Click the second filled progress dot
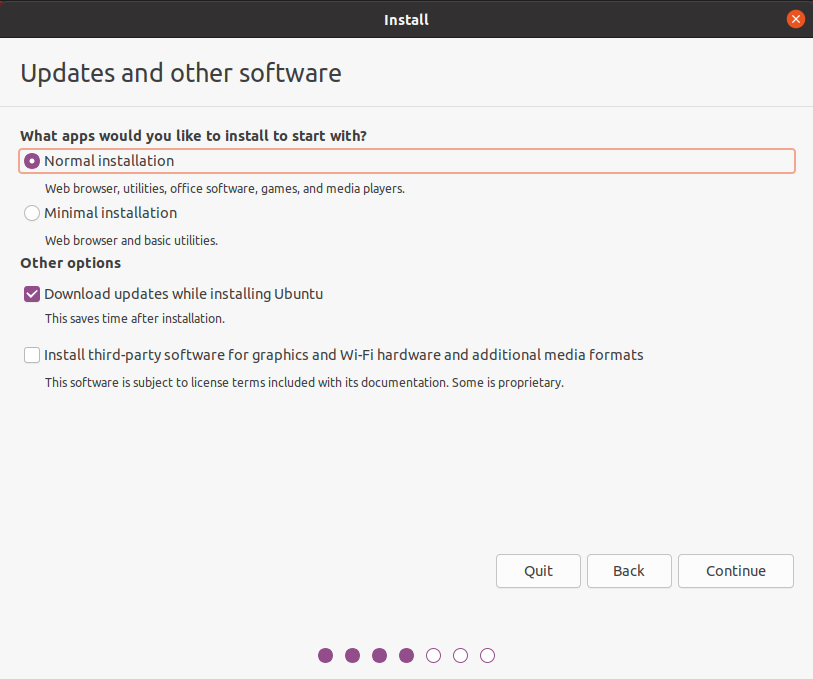This screenshot has width=813, height=679. [x=352, y=656]
